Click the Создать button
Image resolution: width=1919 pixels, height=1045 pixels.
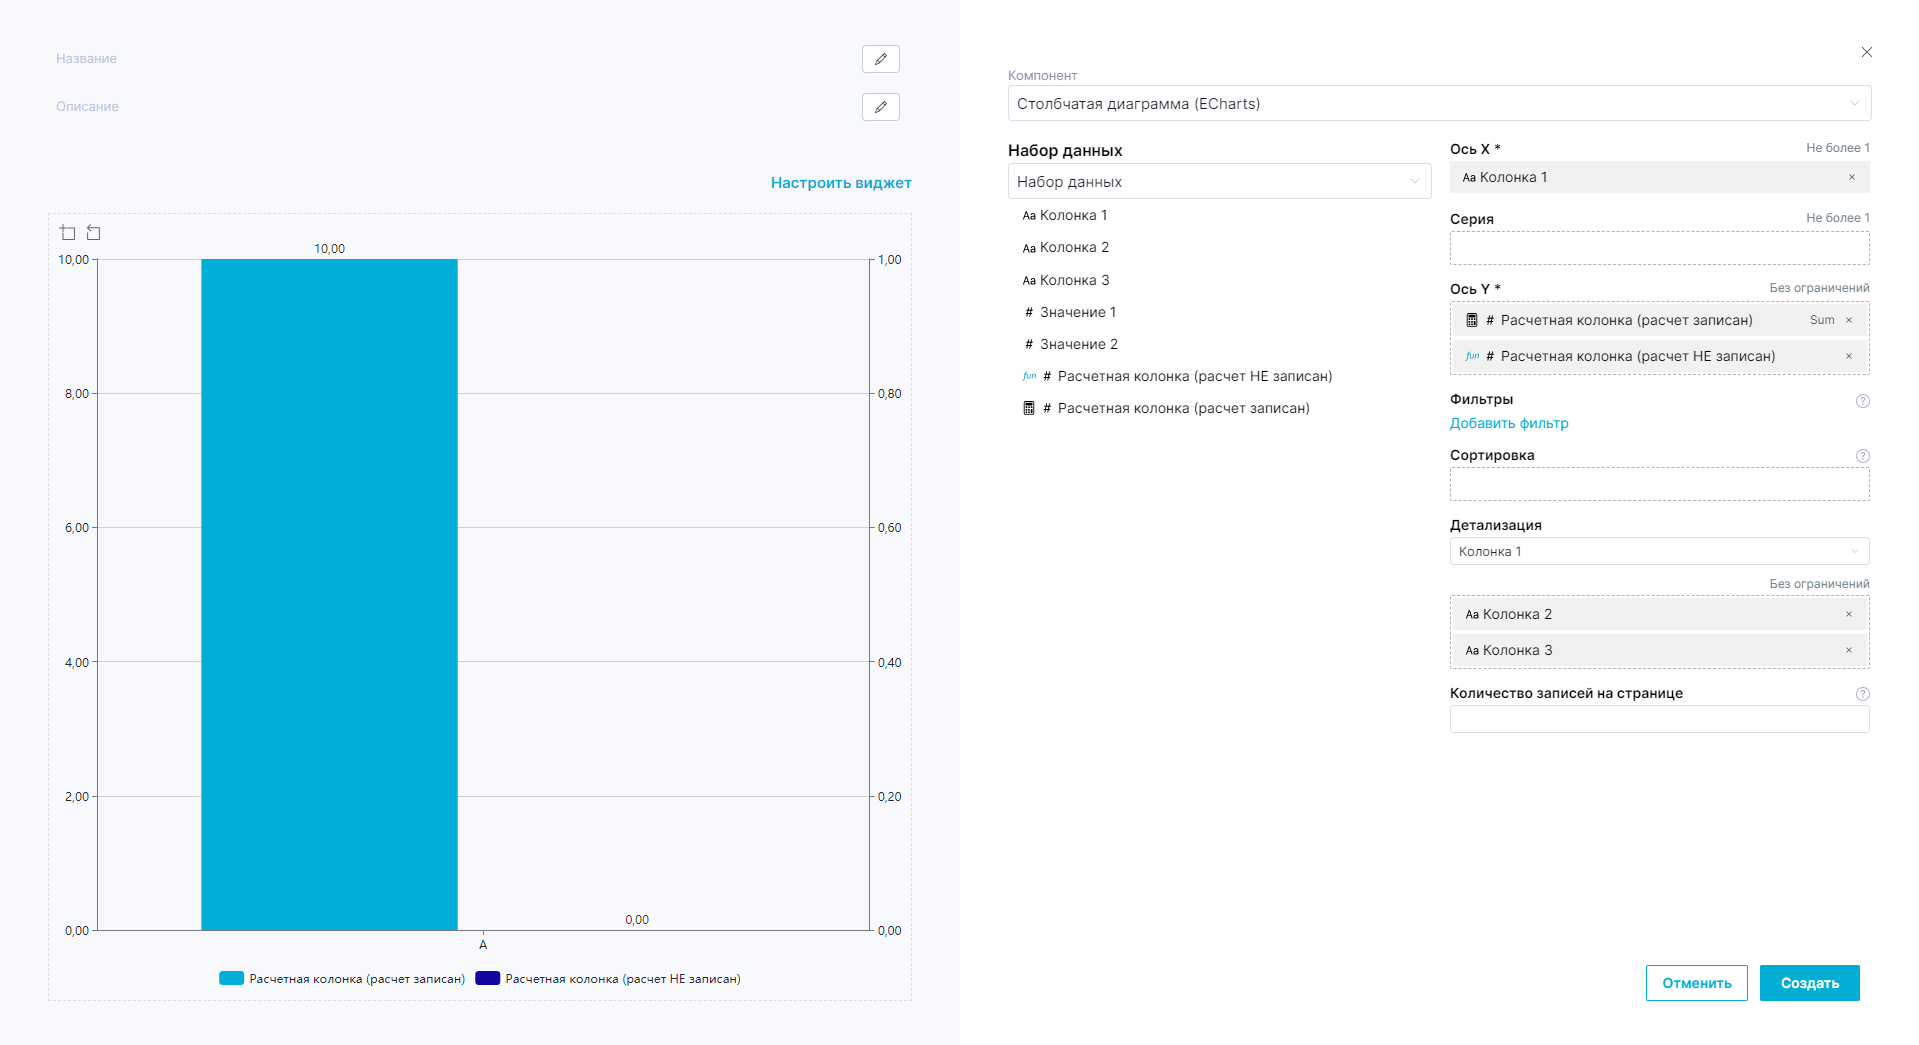1809,983
